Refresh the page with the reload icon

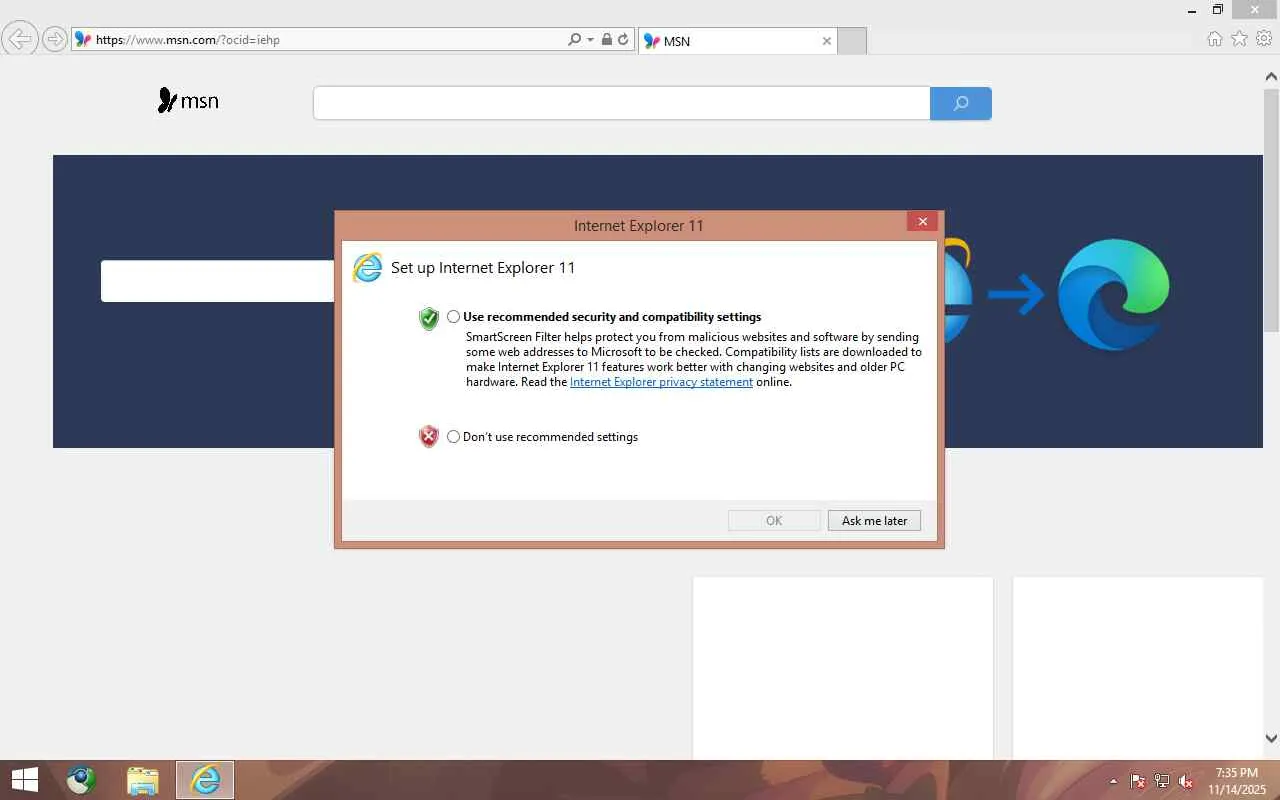(623, 40)
